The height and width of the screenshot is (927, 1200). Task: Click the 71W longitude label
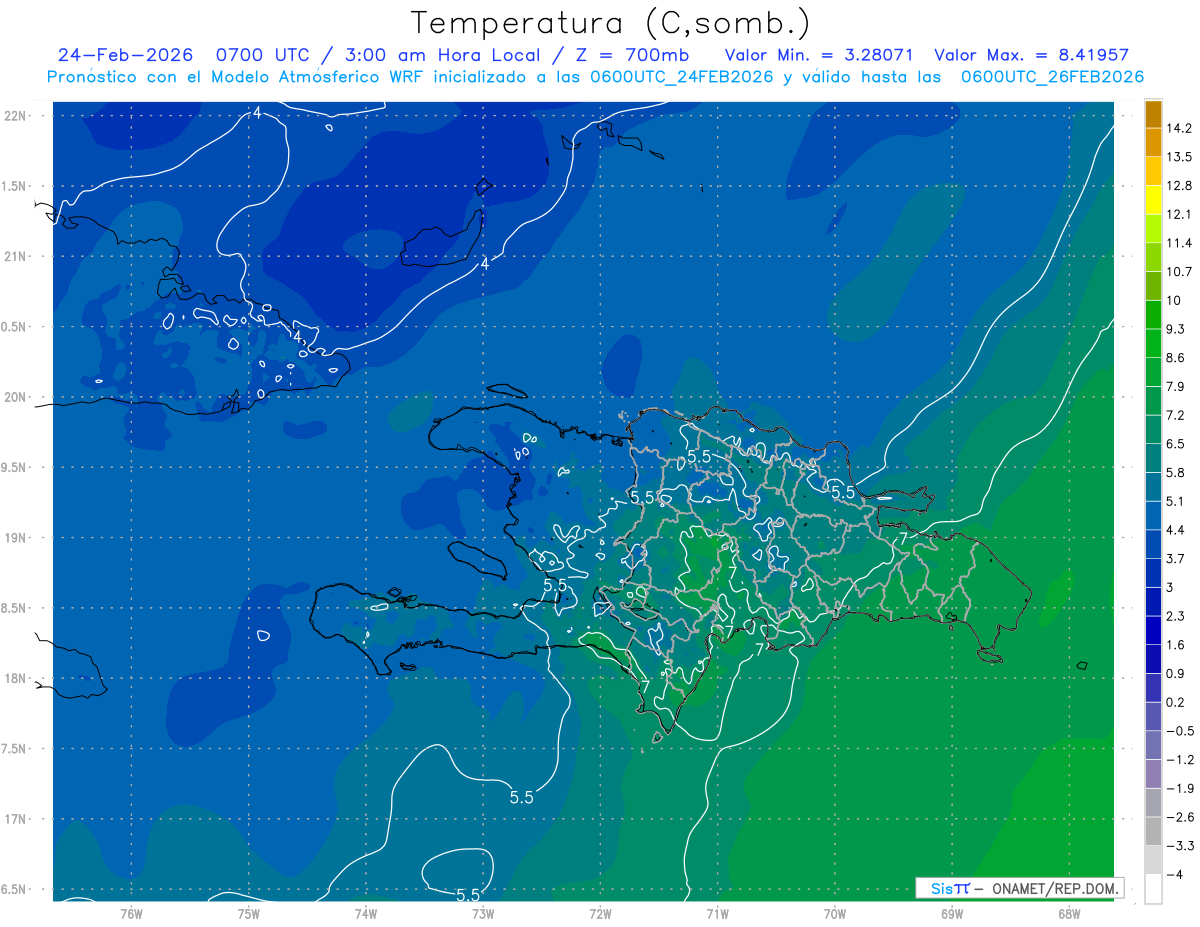(717, 913)
